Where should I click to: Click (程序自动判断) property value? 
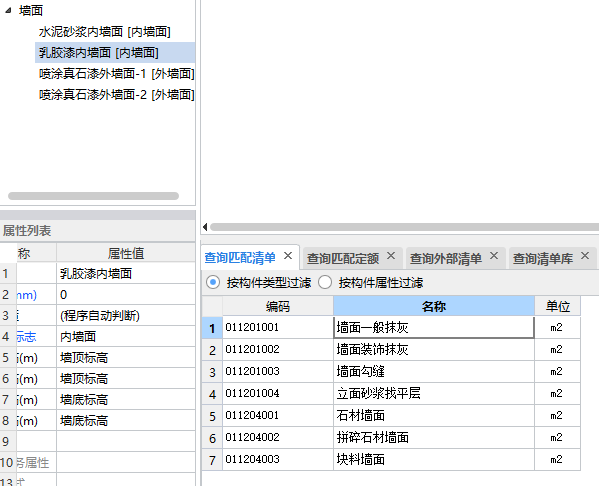click(x=126, y=316)
